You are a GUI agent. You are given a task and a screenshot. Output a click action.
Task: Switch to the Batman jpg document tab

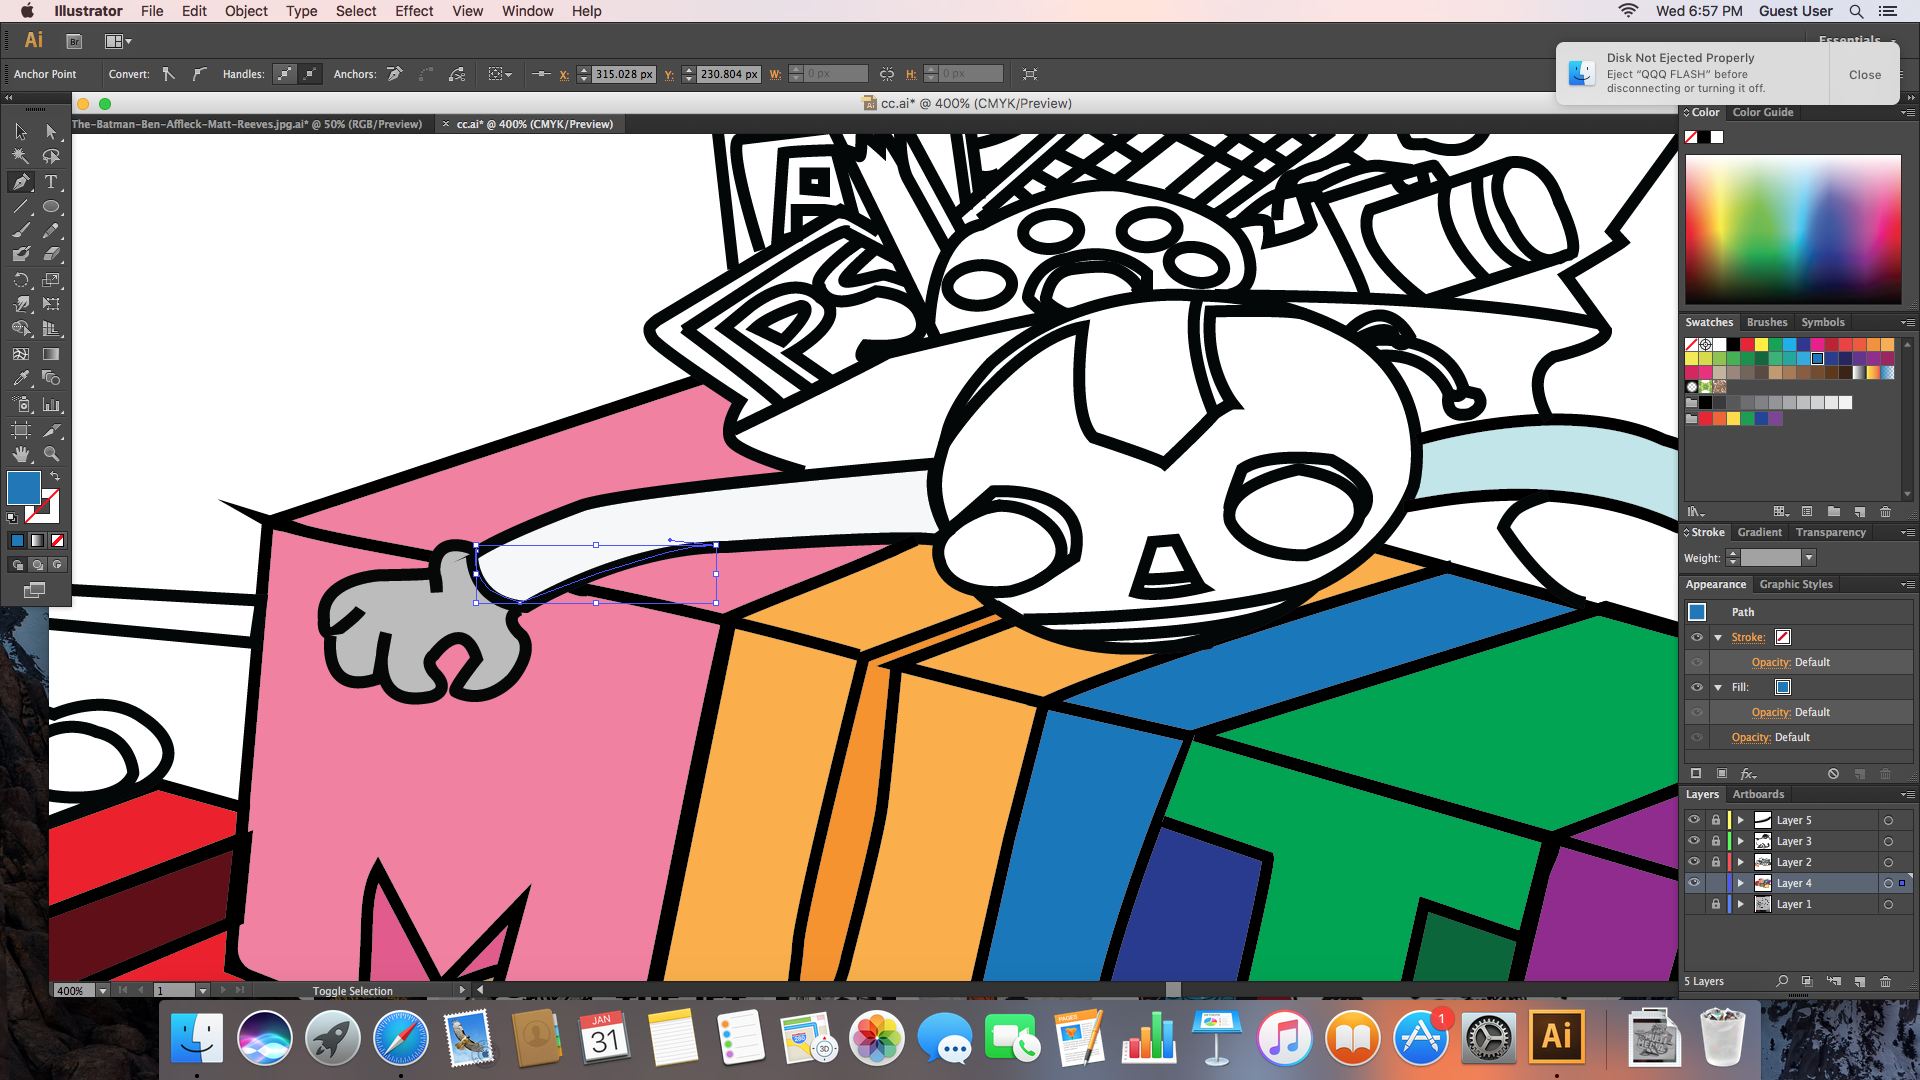point(247,124)
